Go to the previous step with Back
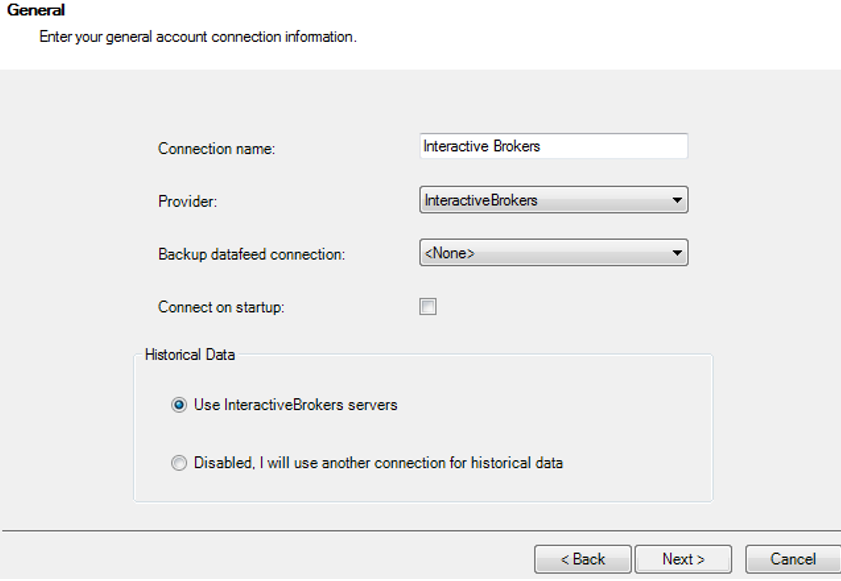Image resolution: width=841 pixels, height=581 pixels. 582,559
